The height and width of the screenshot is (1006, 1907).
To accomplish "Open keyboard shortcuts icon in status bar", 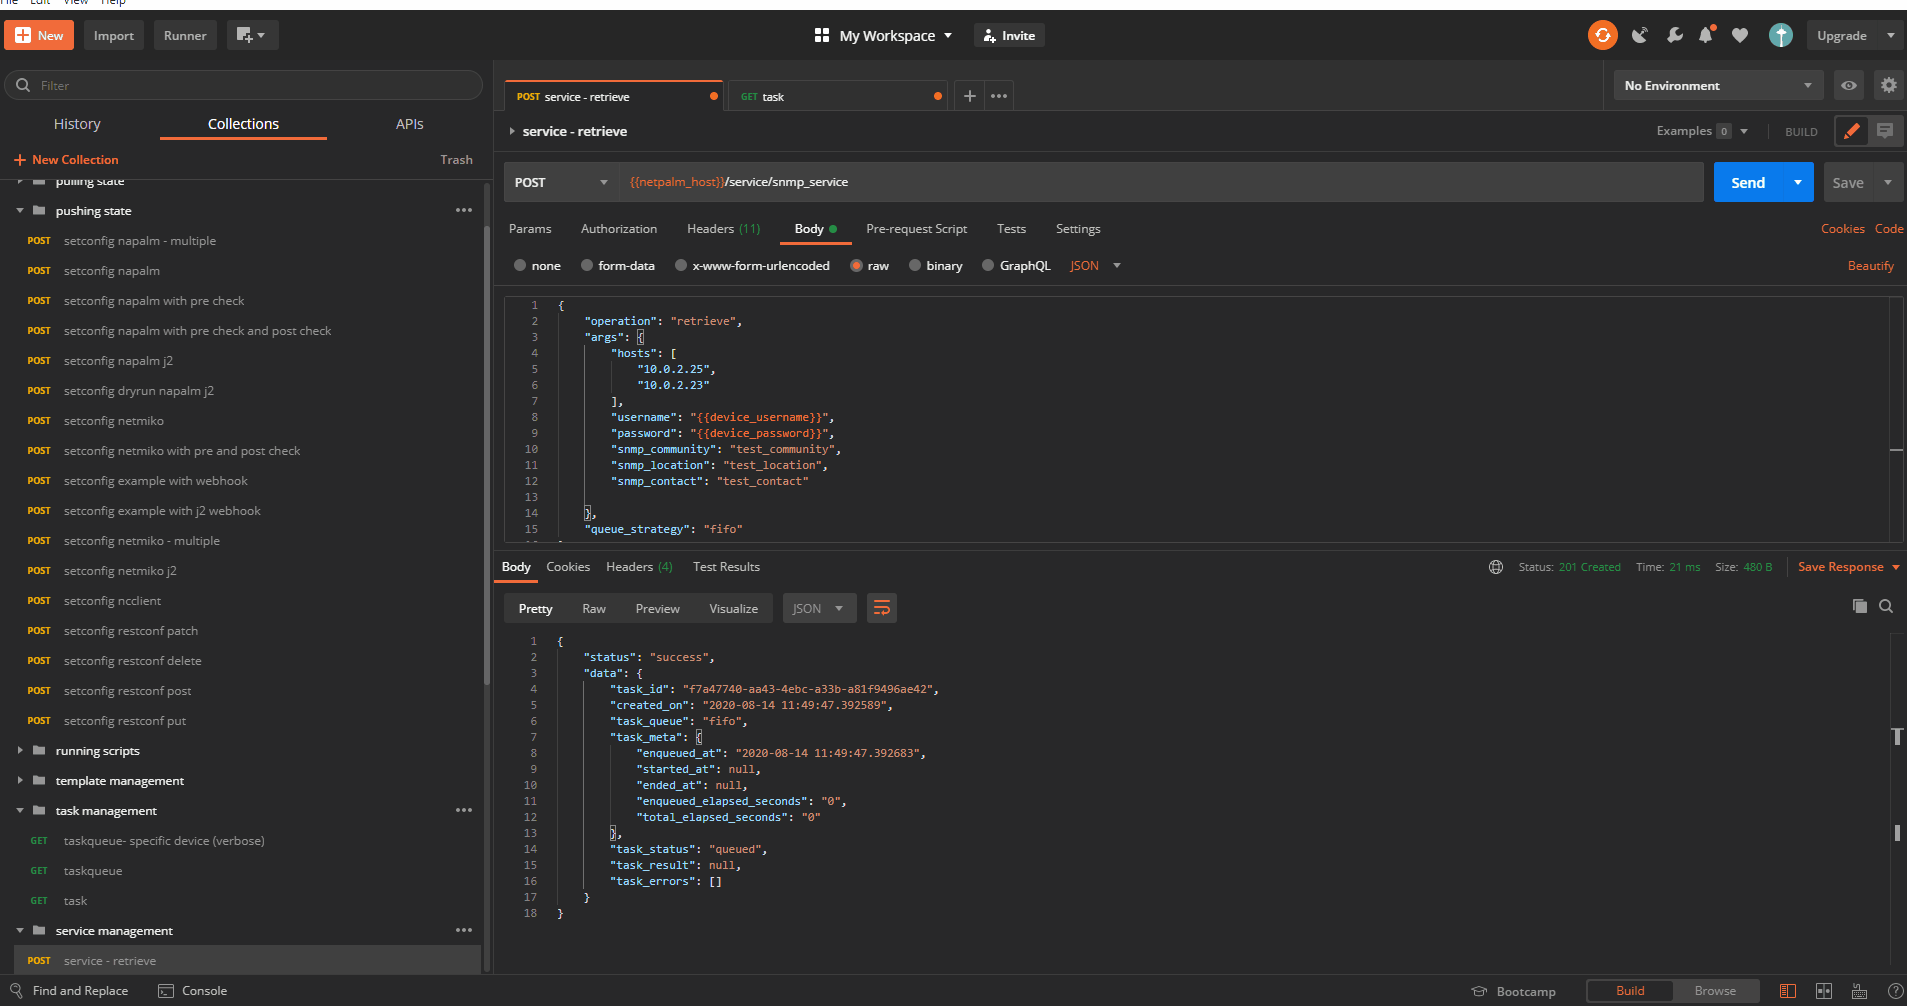I will [x=1859, y=991].
